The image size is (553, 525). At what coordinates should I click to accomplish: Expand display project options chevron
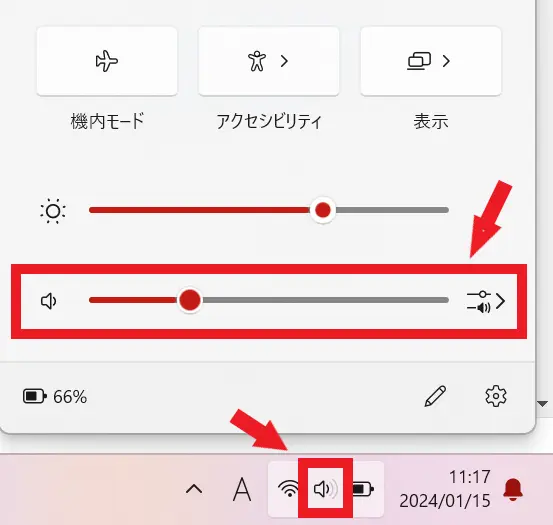[x=446, y=61]
